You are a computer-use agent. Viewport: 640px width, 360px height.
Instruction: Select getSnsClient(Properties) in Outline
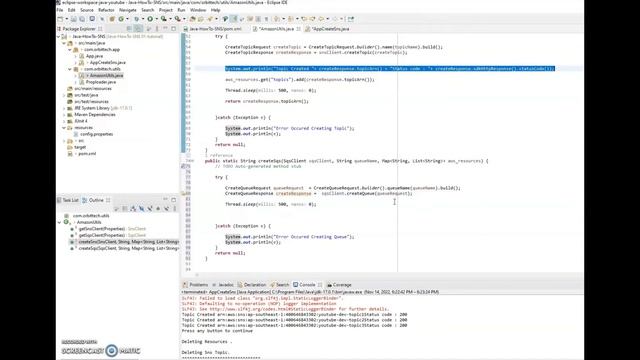point(112,229)
